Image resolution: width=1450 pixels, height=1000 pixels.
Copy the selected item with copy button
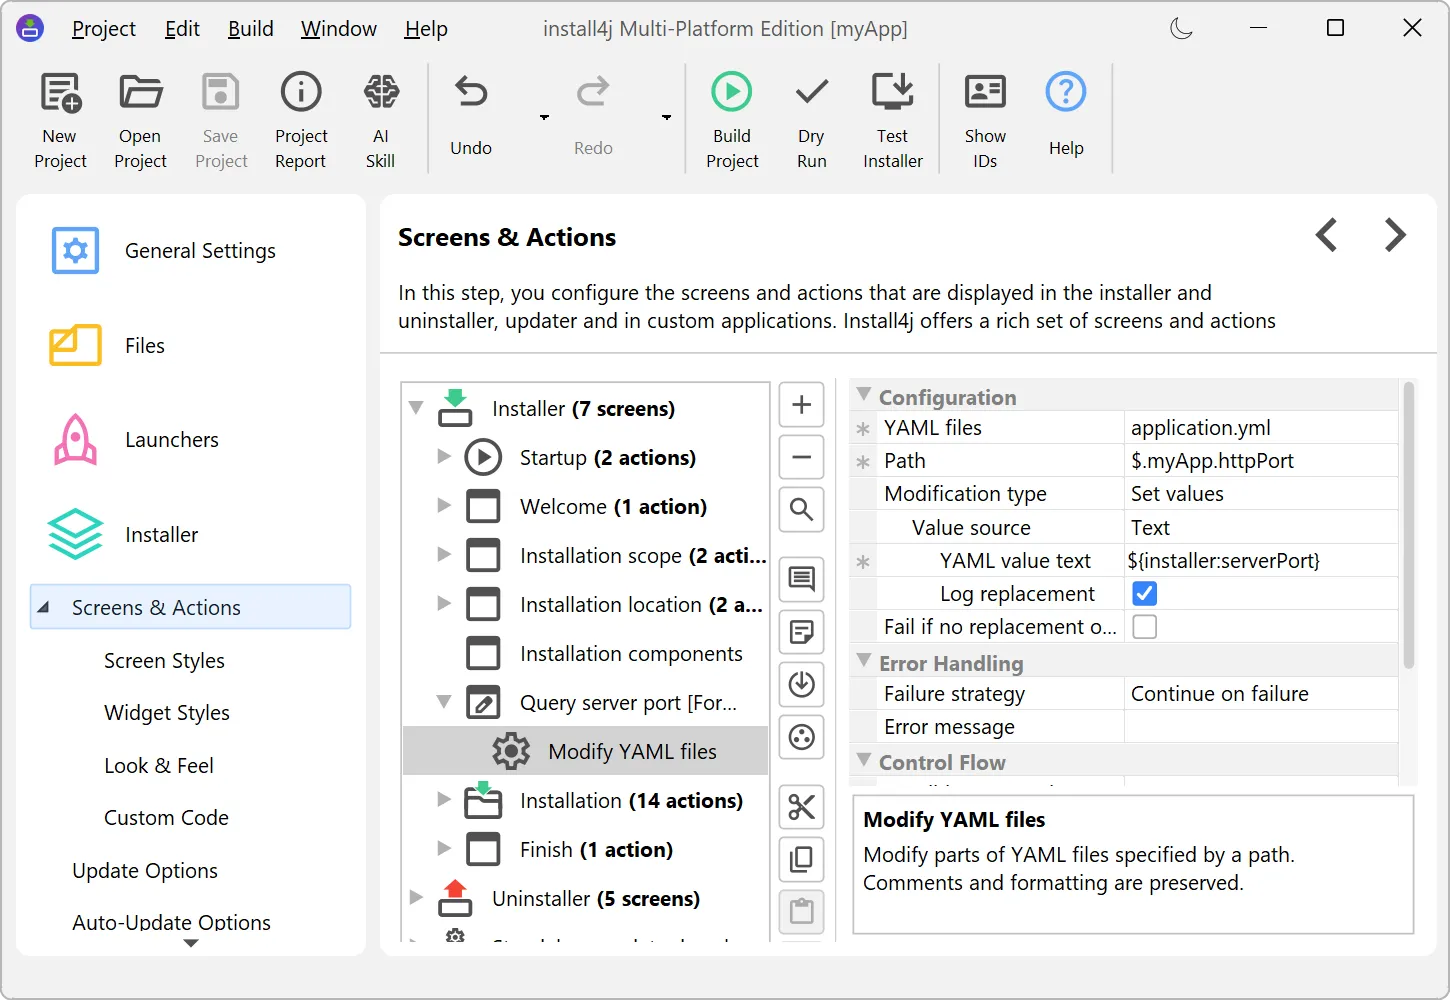click(x=801, y=859)
